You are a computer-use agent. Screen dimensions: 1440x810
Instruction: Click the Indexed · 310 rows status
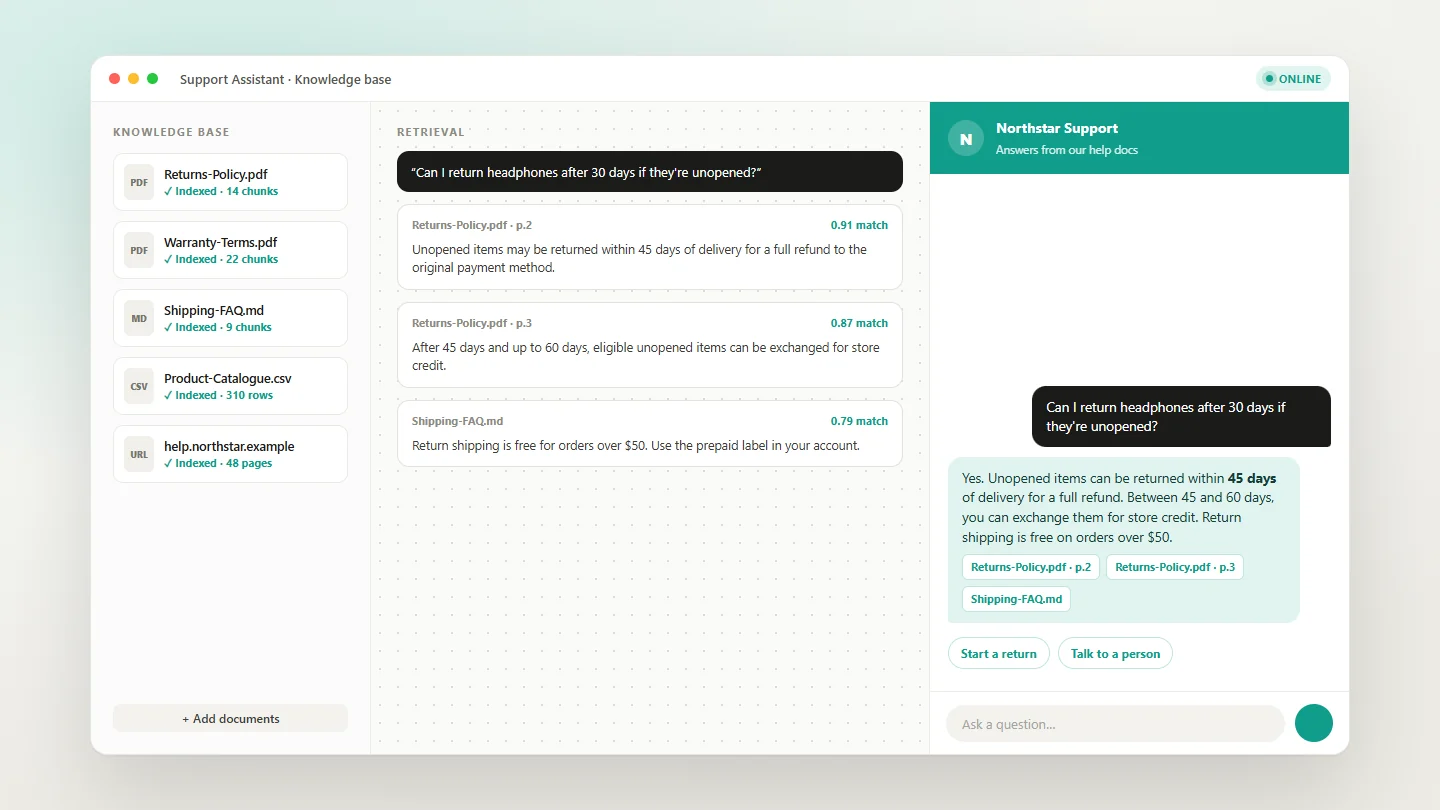(x=218, y=396)
